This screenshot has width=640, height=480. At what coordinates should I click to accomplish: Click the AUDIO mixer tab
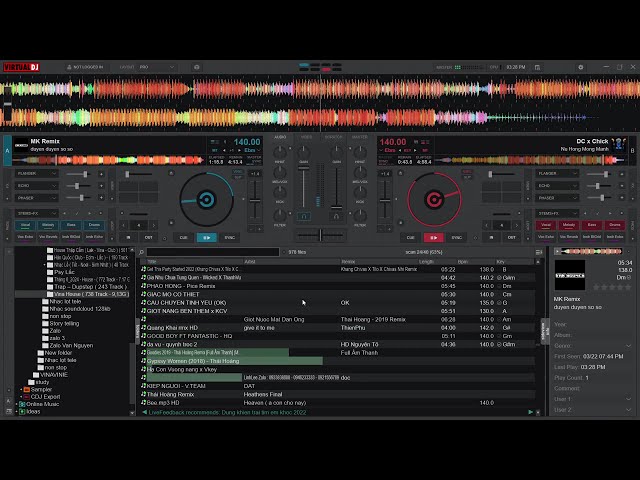(x=280, y=137)
